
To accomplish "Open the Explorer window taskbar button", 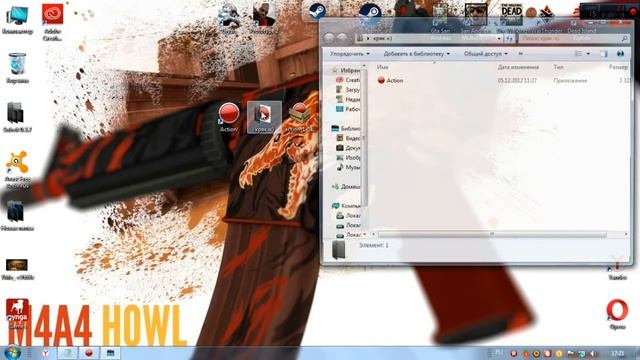I will click(110, 353).
